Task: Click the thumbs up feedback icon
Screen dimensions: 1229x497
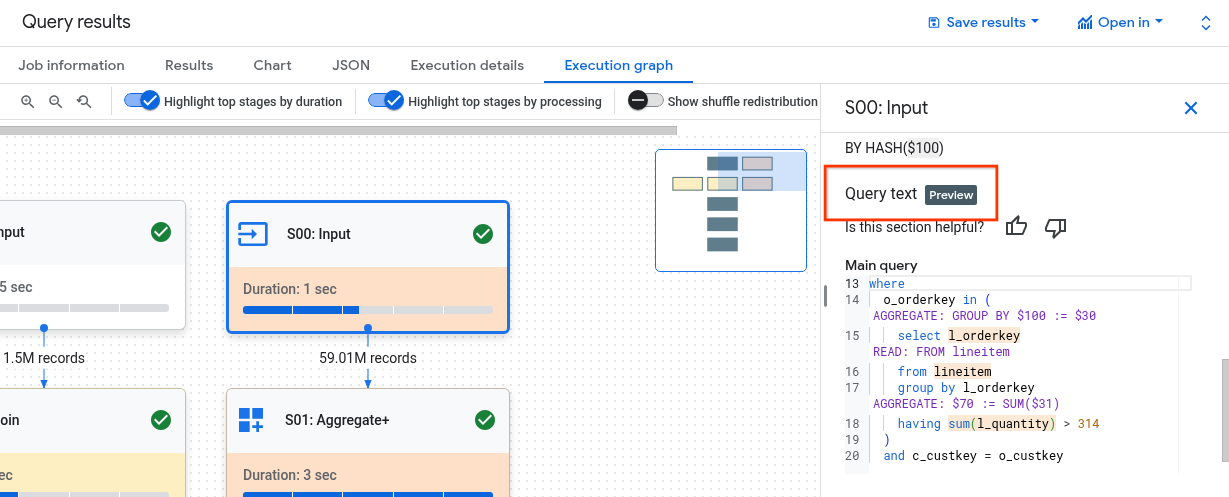Action: tap(1017, 227)
